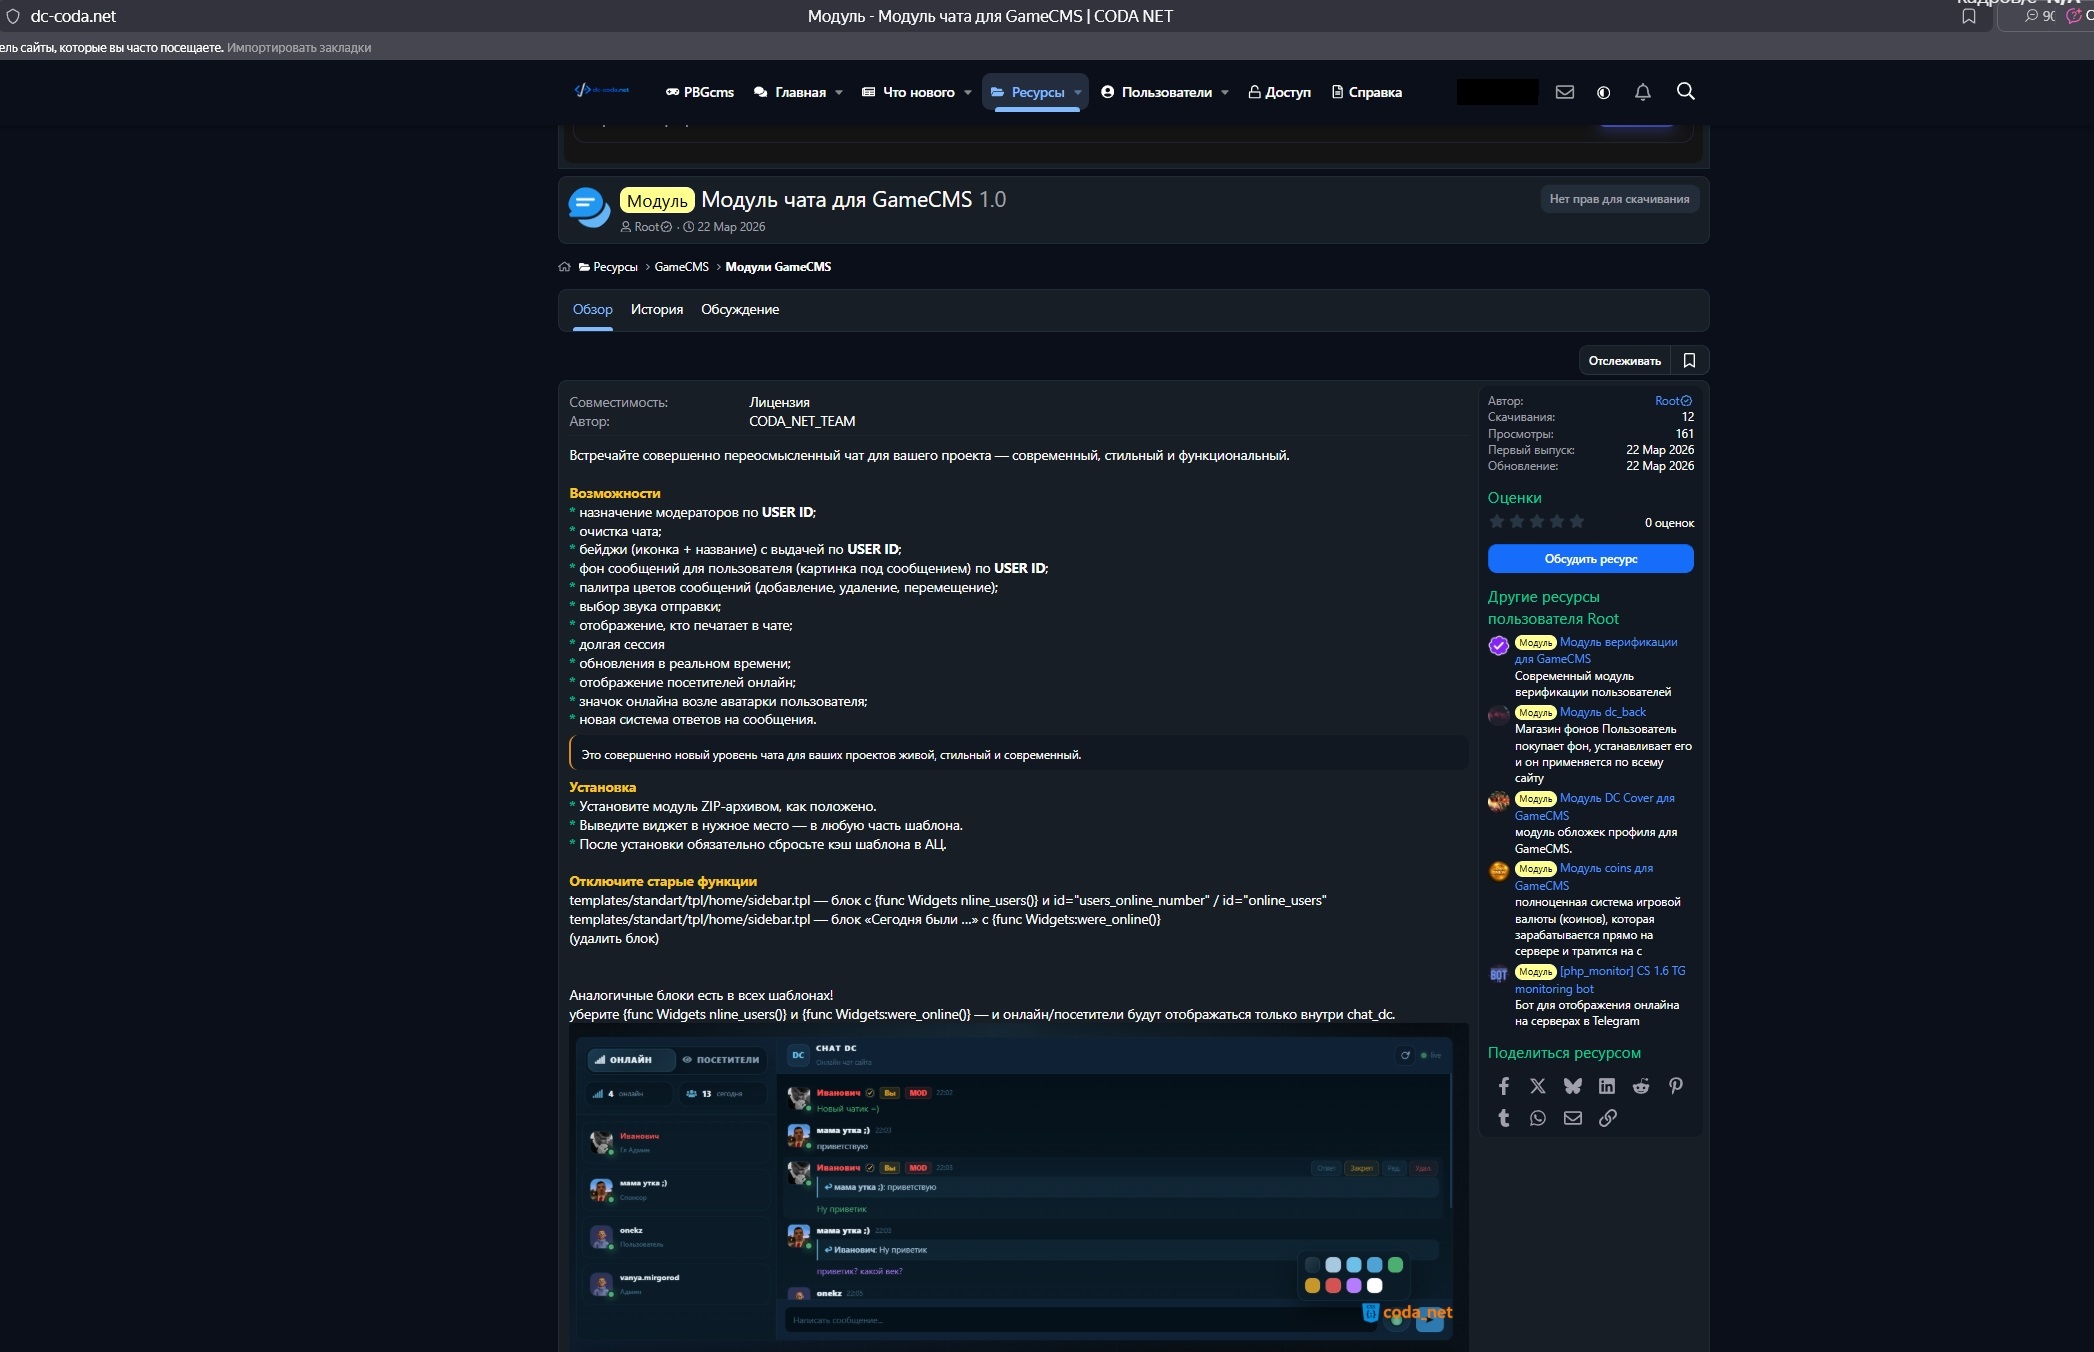Rate the resource with the first star
This screenshot has height=1352, width=2094.
pyautogui.click(x=1497, y=521)
